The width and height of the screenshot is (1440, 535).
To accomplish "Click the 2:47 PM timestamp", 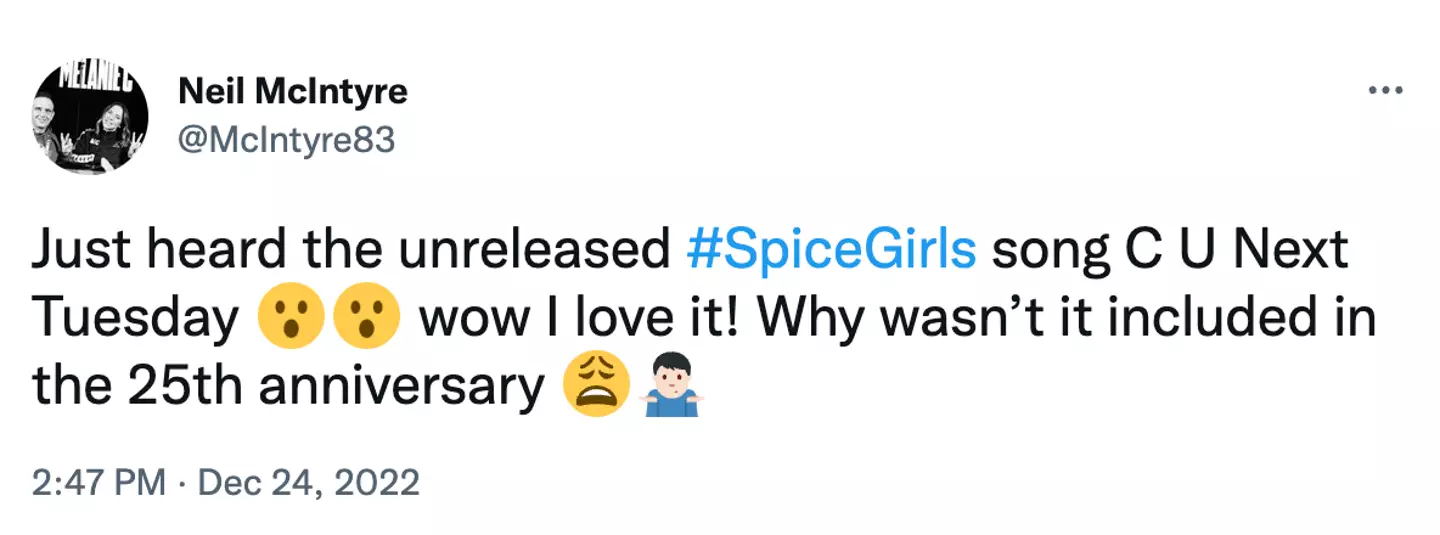I will 97,483.
